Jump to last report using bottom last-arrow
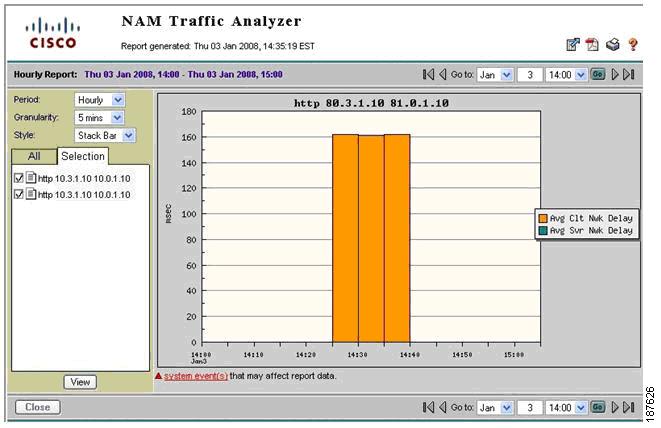 (x=629, y=407)
